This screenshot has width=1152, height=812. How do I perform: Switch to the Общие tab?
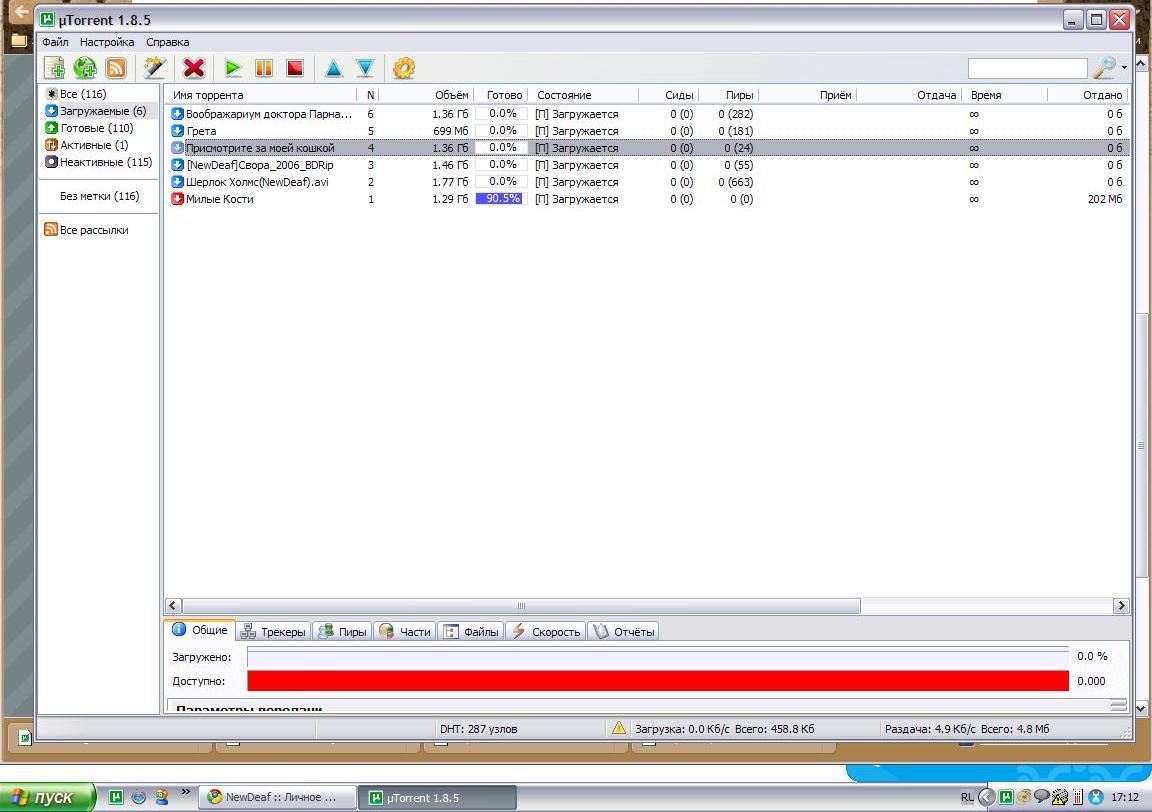coord(201,630)
